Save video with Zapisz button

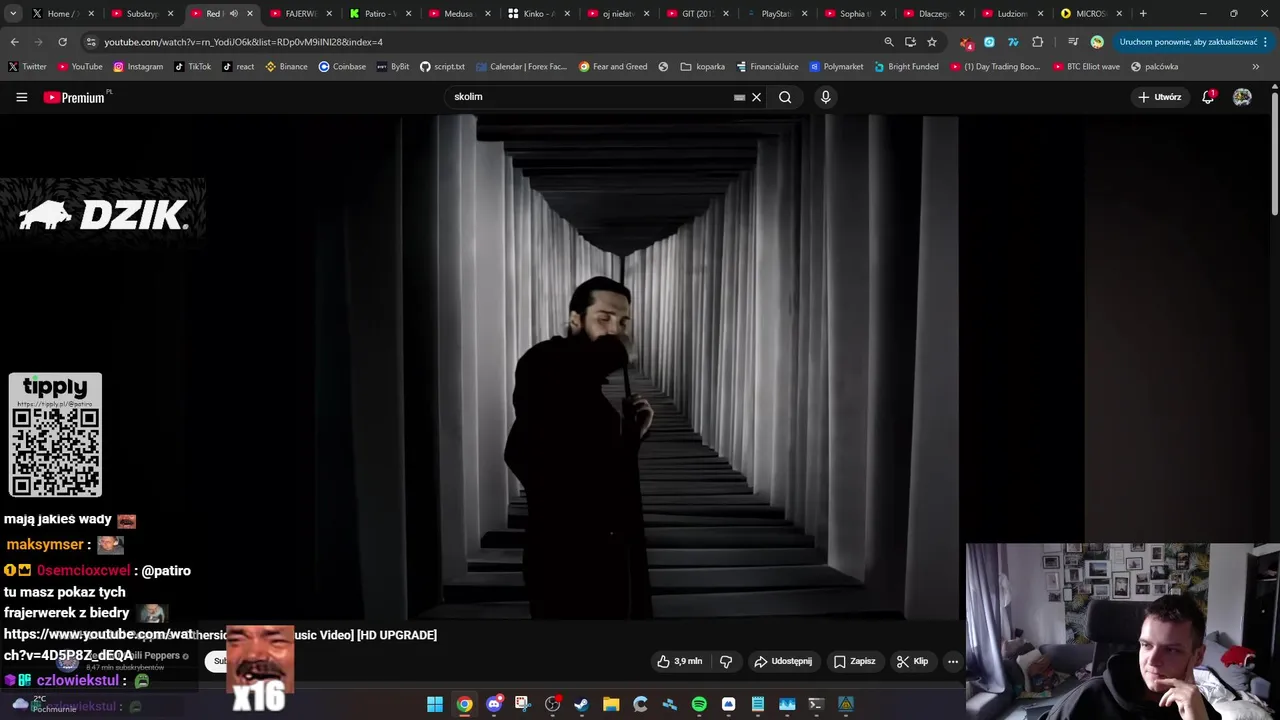[855, 661]
